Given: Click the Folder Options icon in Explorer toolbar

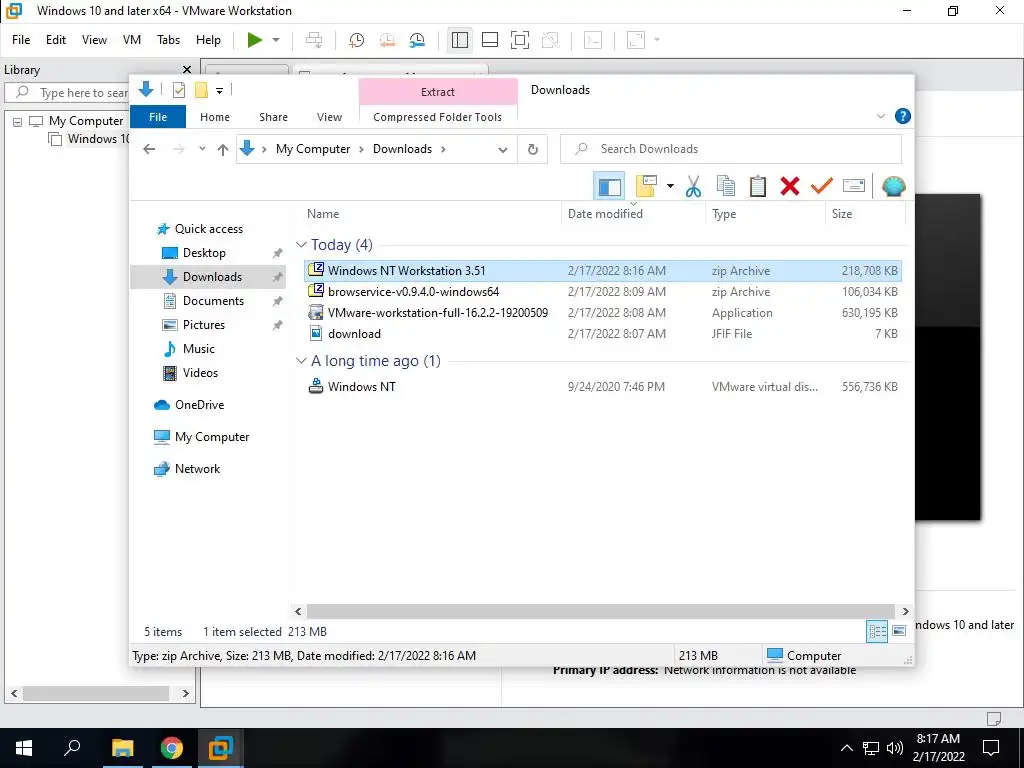Looking at the screenshot, I should [646, 186].
